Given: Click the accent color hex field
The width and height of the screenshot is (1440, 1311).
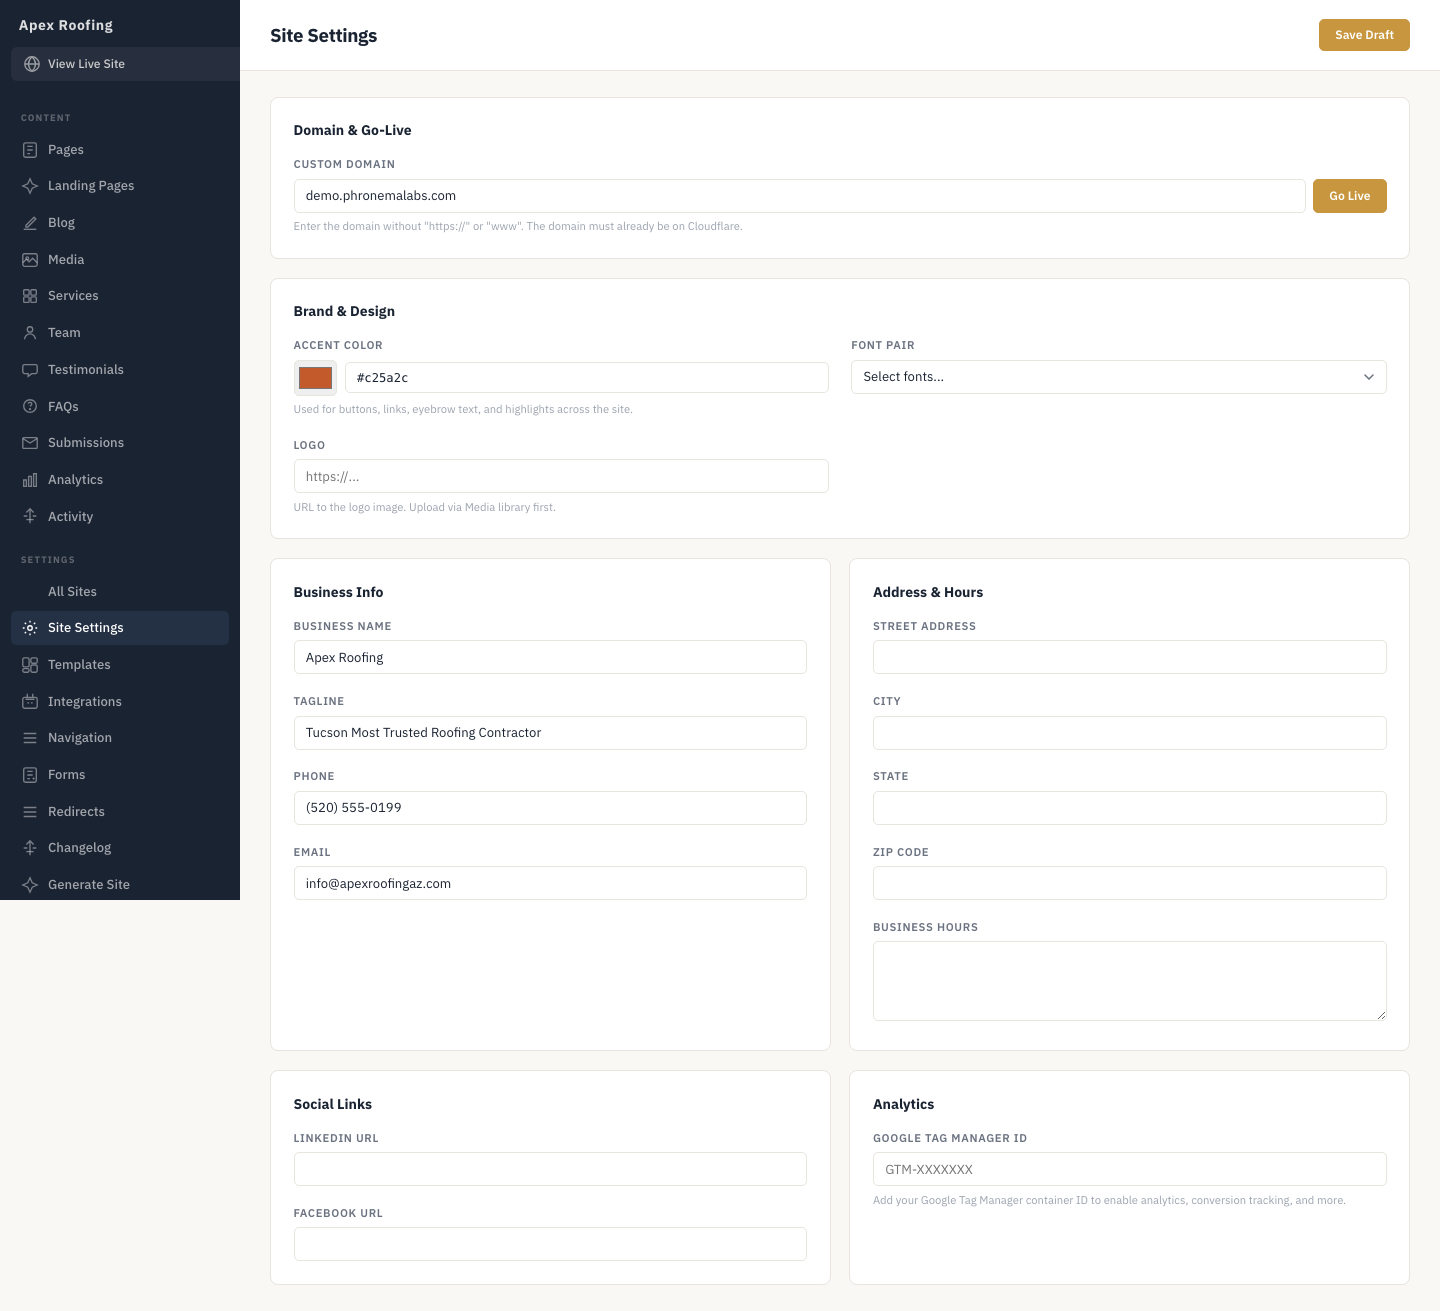Looking at the screenshot, I should tap(586, 378).
